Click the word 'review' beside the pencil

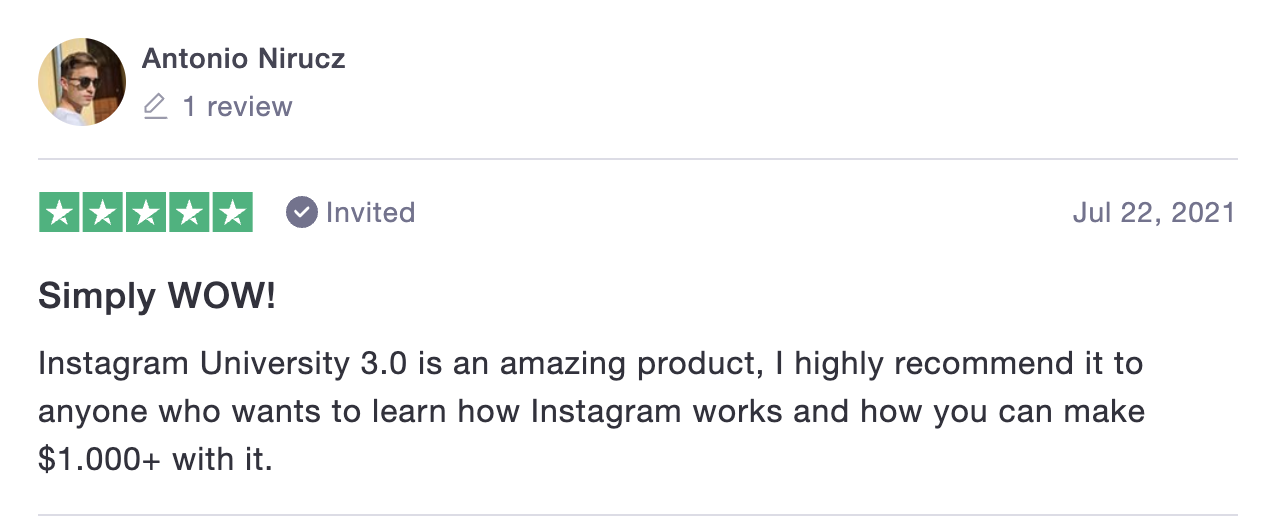[x=250, y=106]
